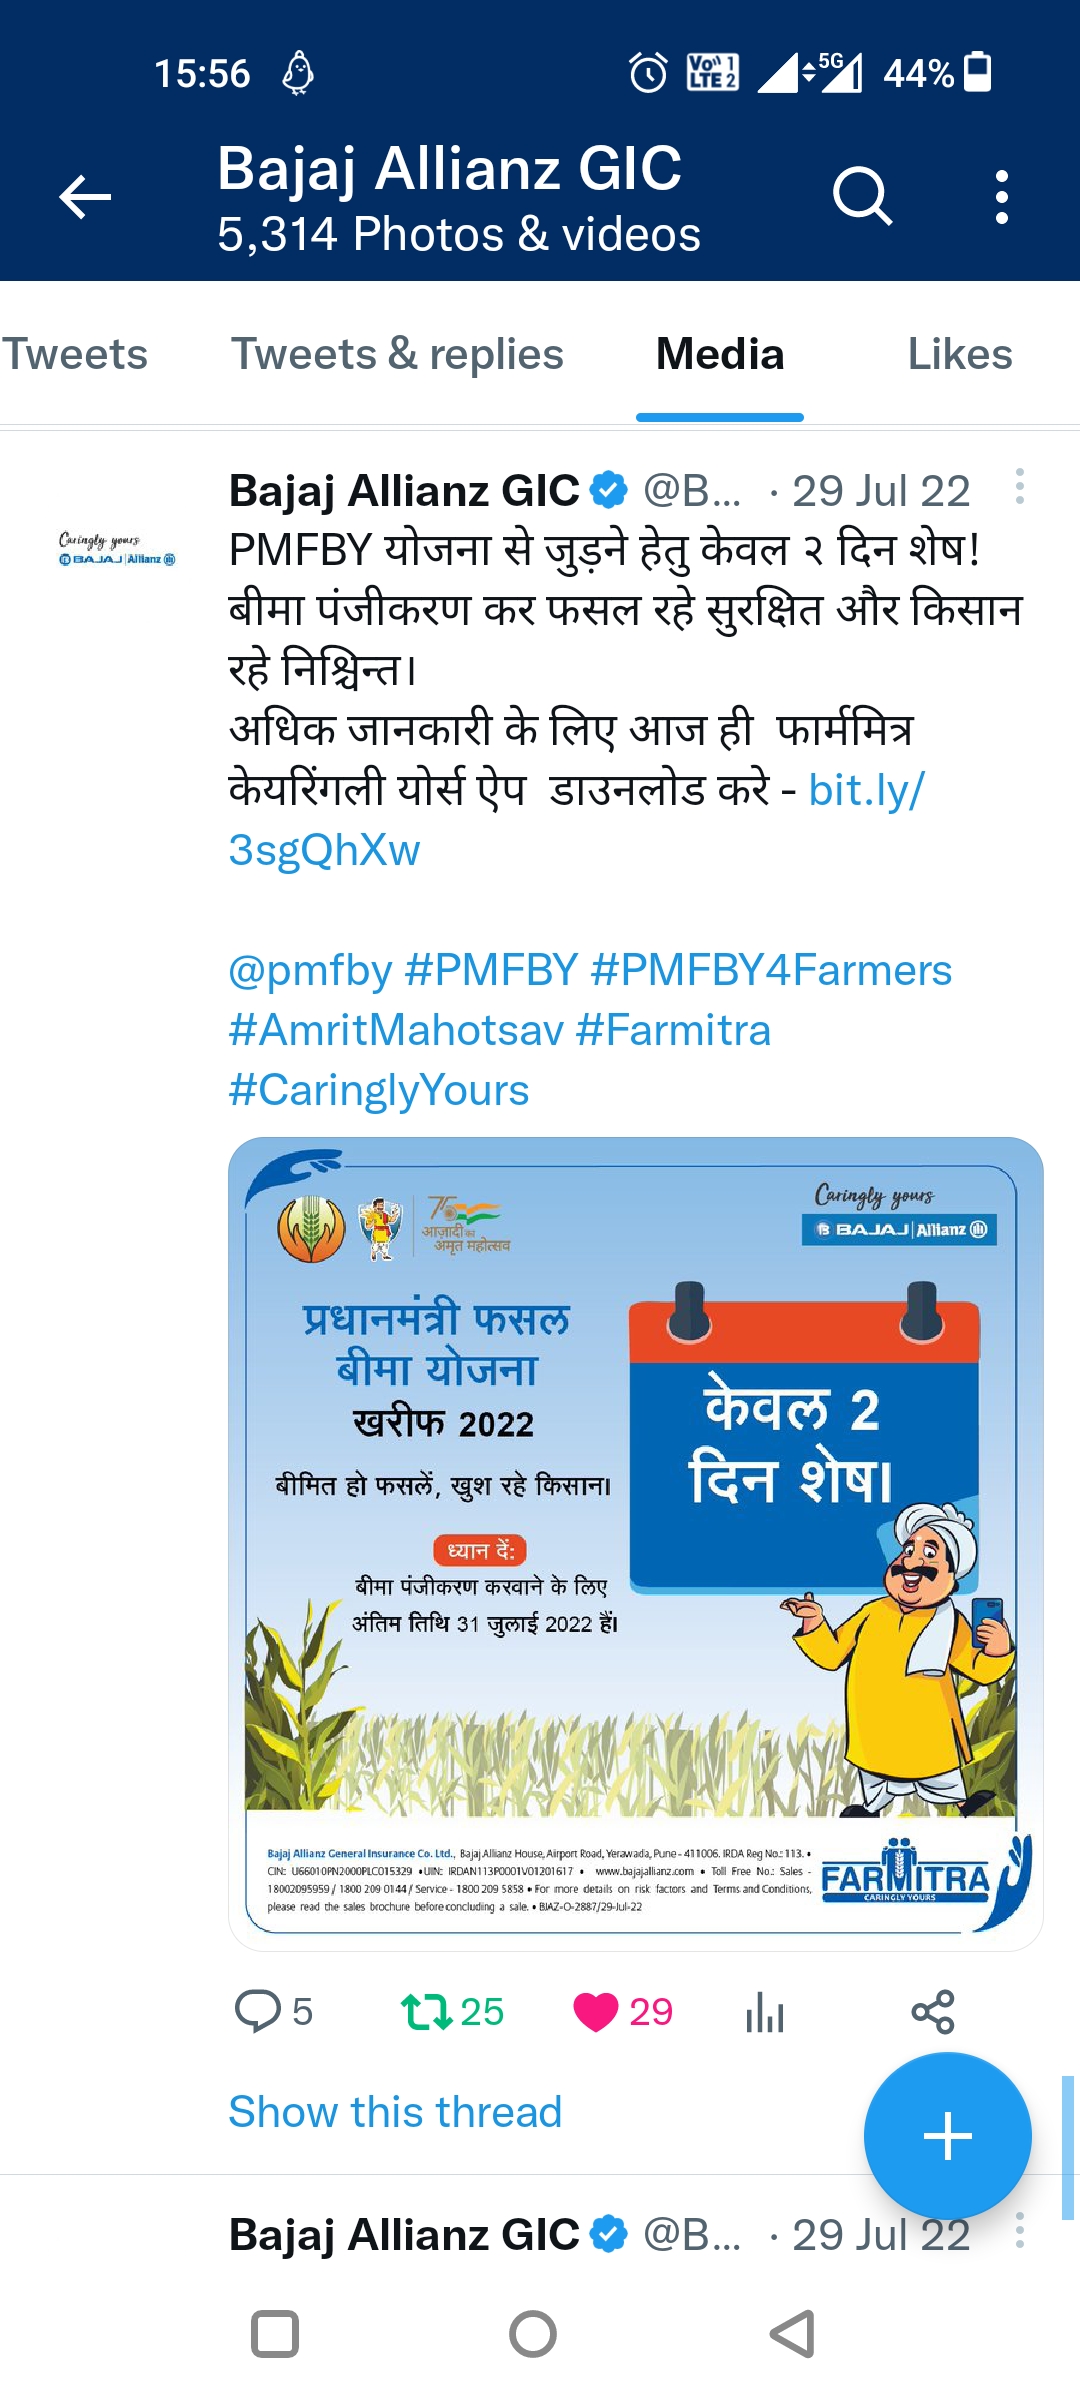
Task: Open the Pradhan Mantri Fasal Bima image
Action: (x=636, y=1544)
